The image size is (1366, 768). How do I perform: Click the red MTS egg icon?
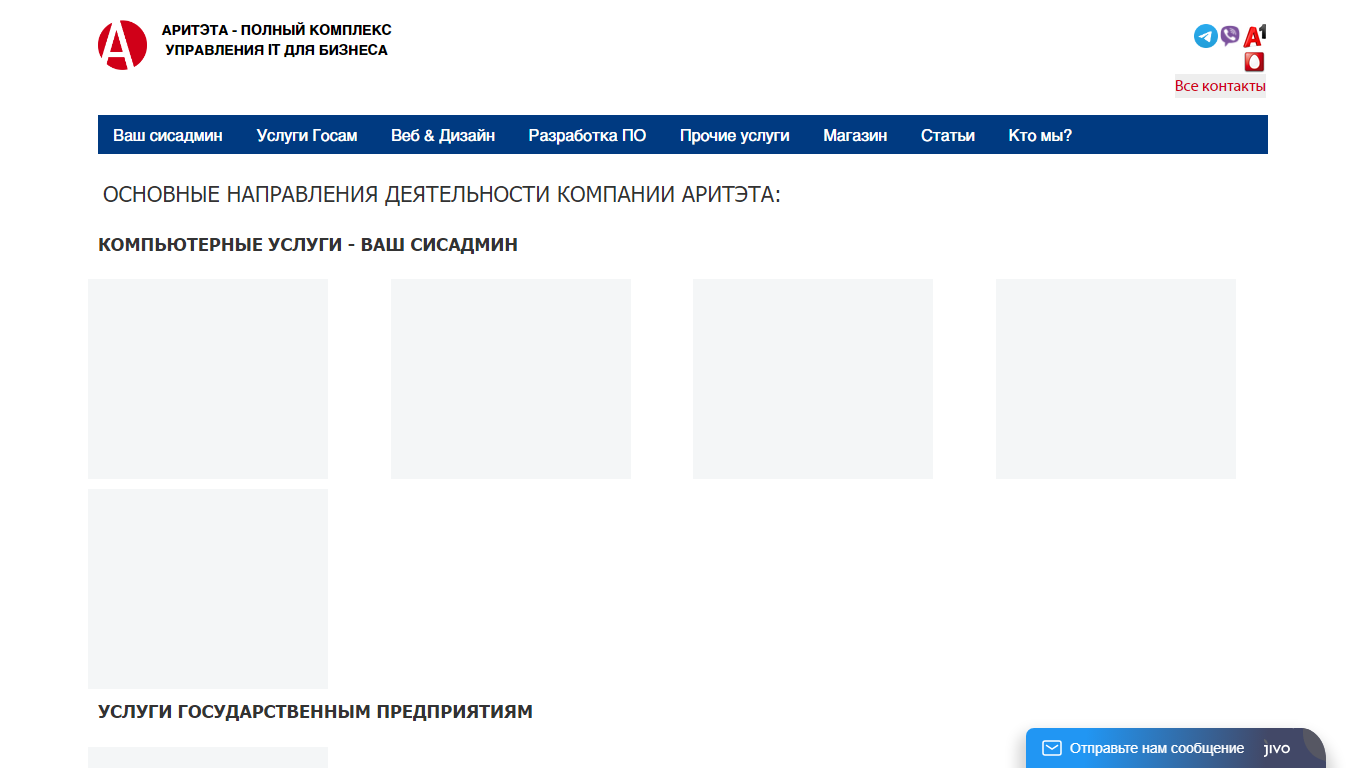[x=1254, y=61]
